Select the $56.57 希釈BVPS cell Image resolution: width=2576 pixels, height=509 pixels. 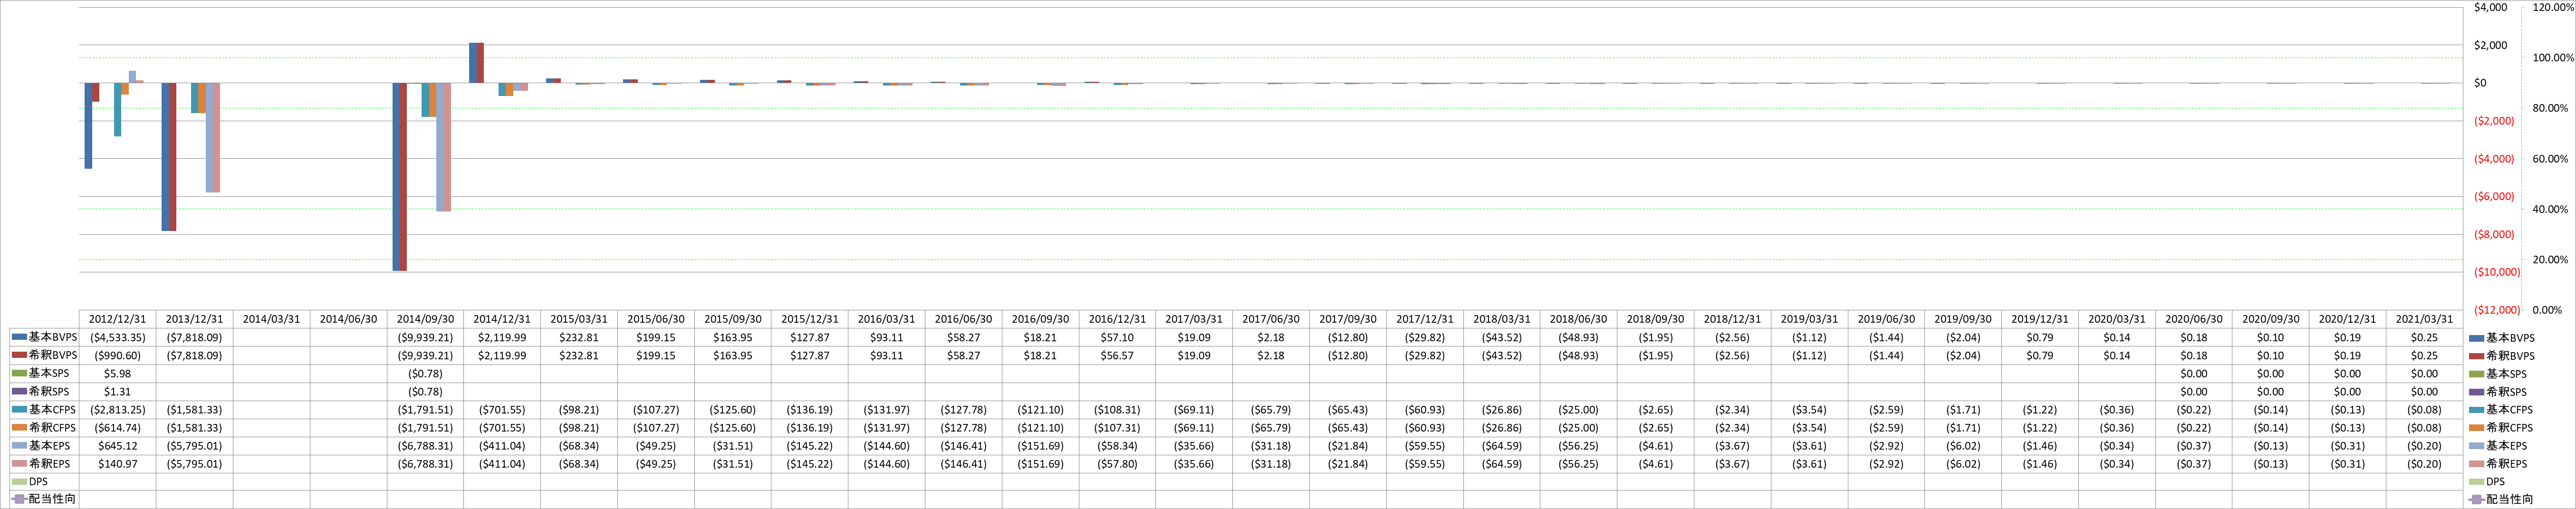pyautogui.click(x=1118, y=356)
